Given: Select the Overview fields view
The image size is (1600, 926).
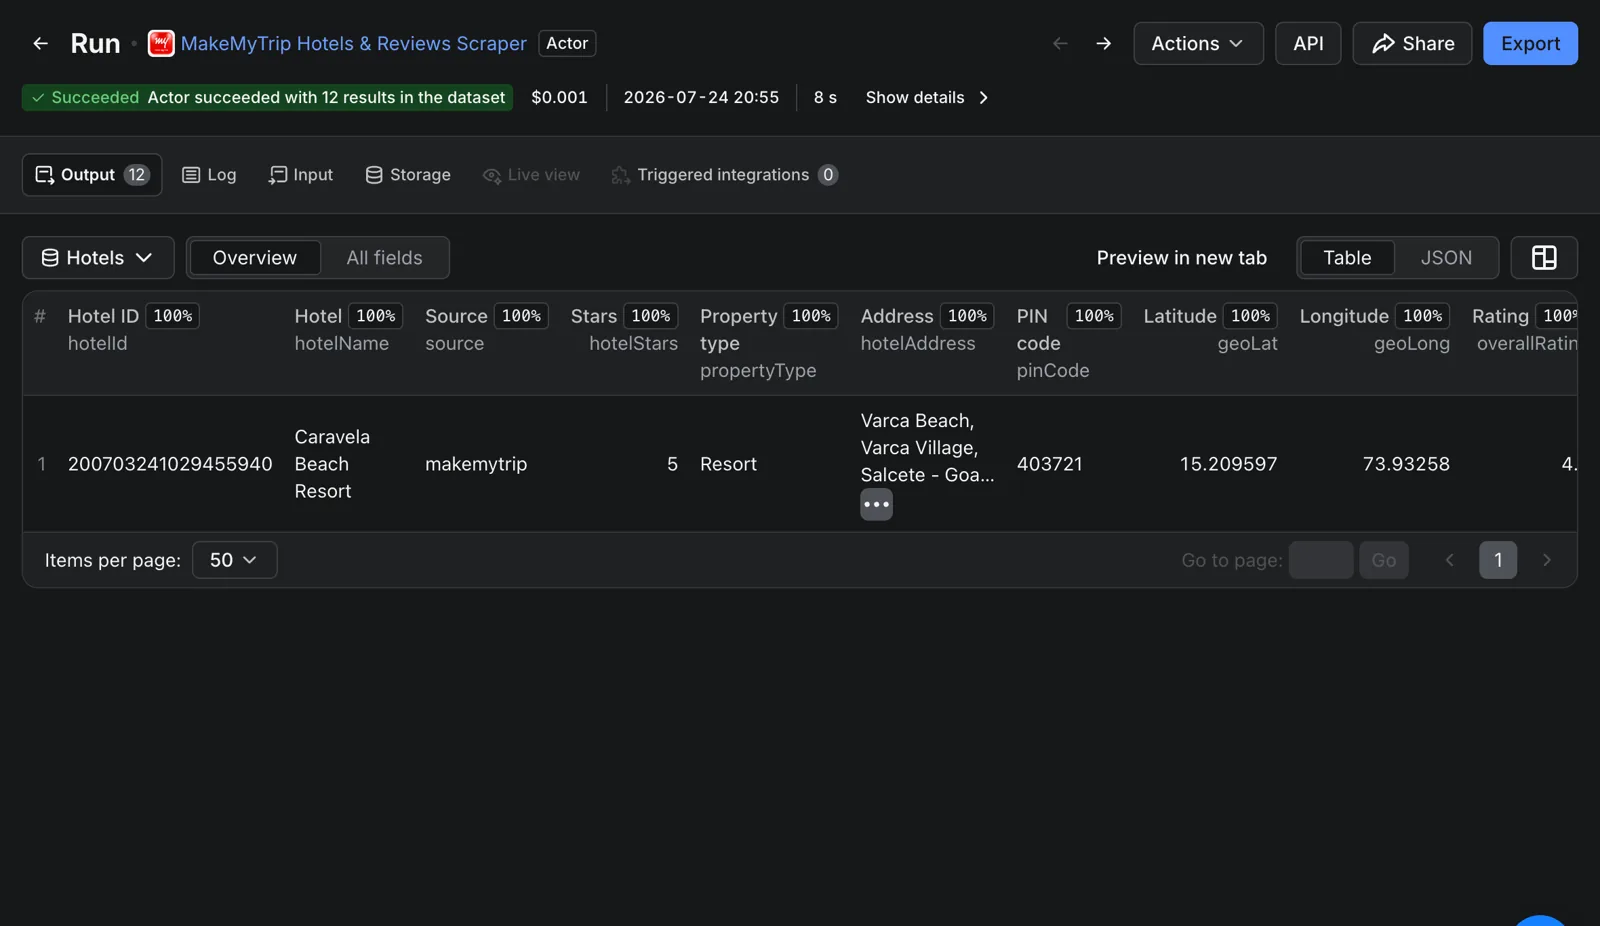Looking at the screenshot, I should tap(254, 257).
